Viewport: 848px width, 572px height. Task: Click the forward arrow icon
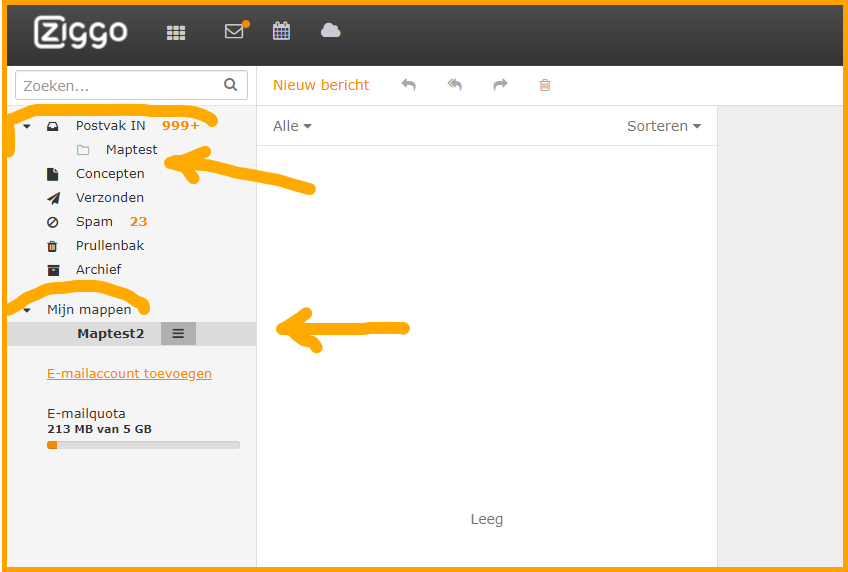pos(500,85)
